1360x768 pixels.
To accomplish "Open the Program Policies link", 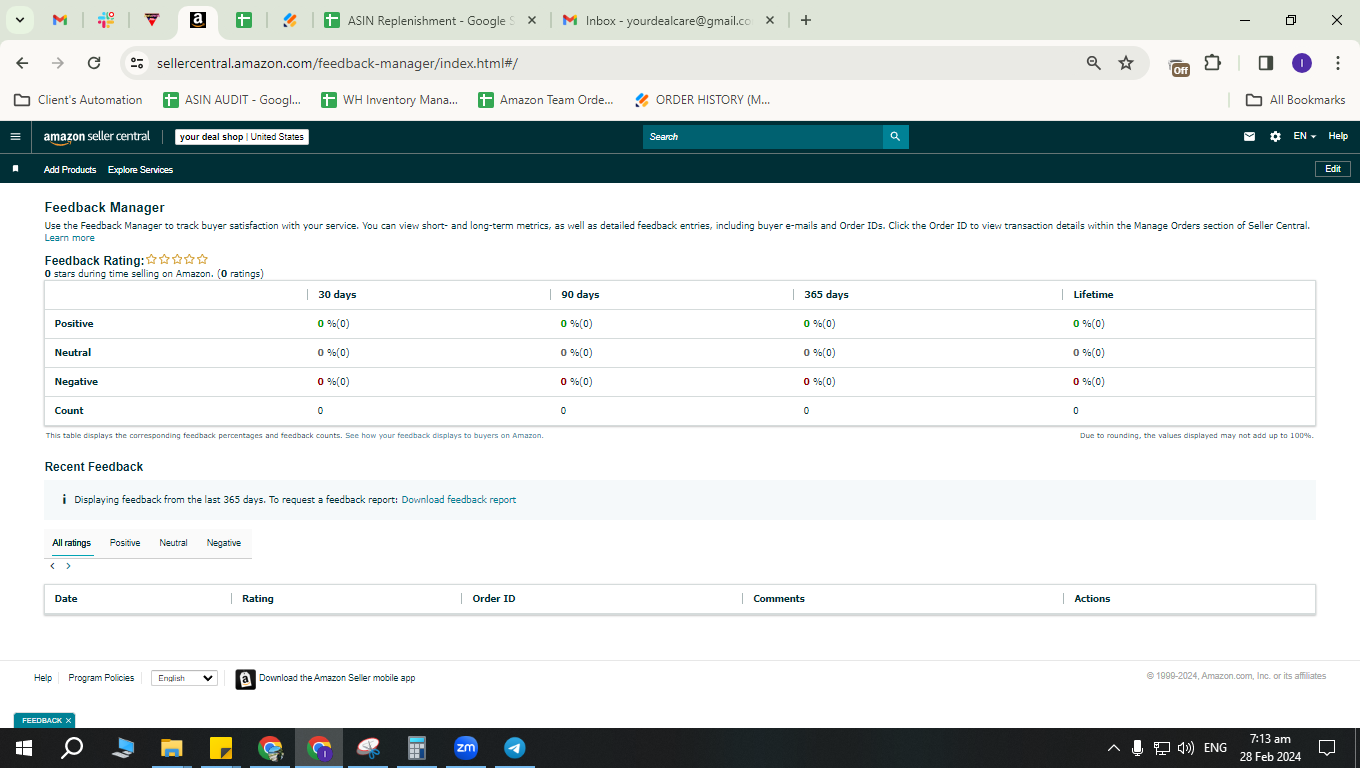I will point(101,678).
